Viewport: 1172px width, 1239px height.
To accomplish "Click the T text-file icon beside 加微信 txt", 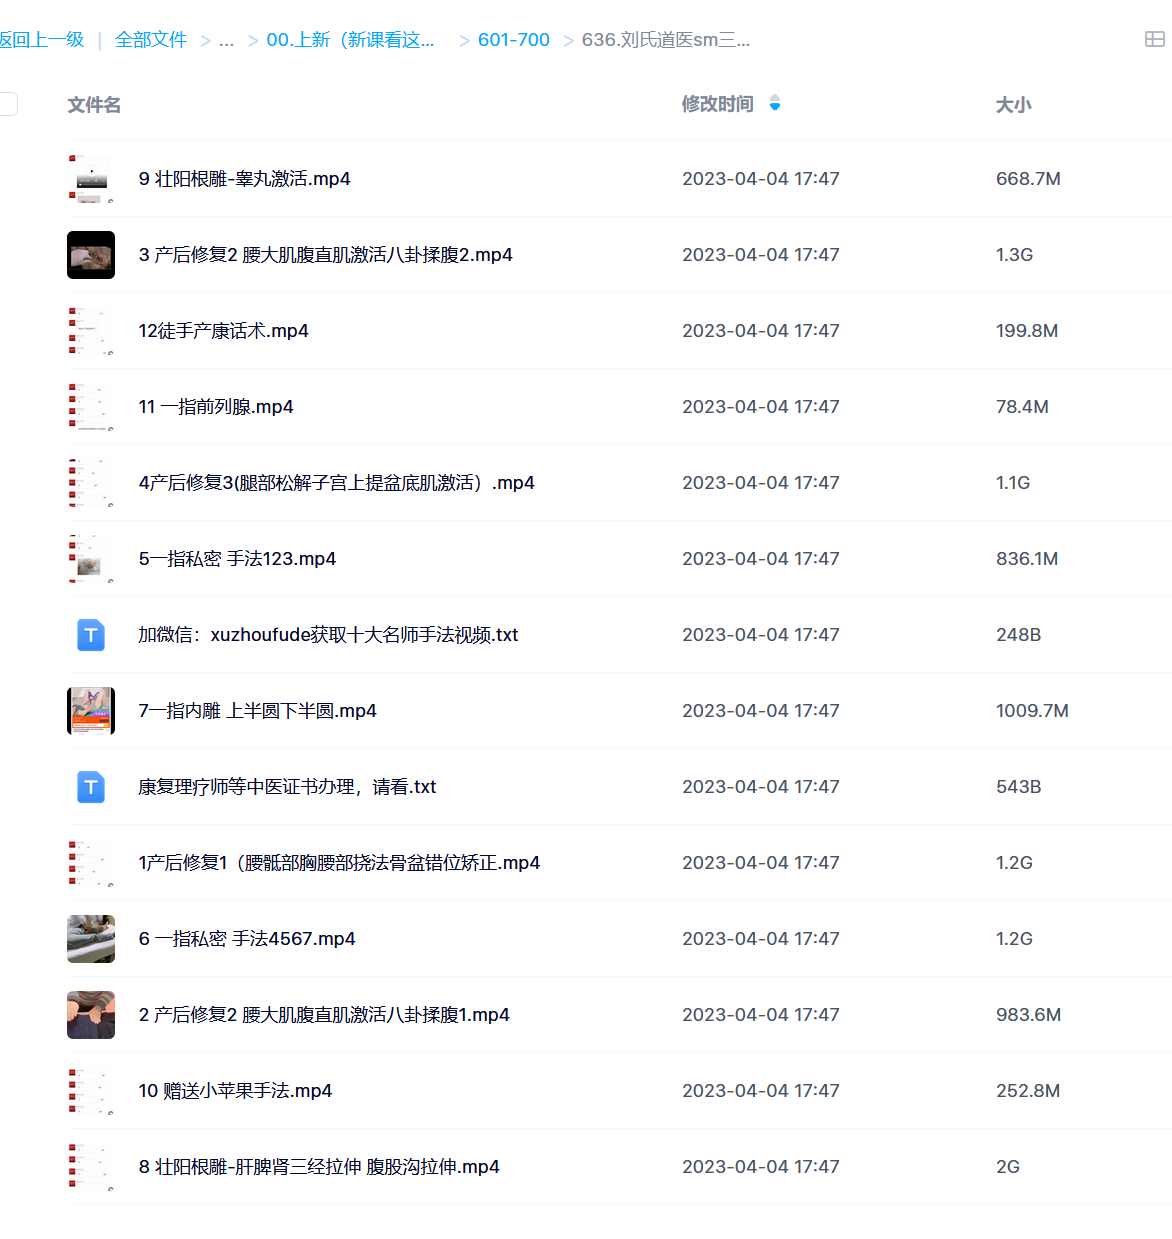I will (91, 634).
